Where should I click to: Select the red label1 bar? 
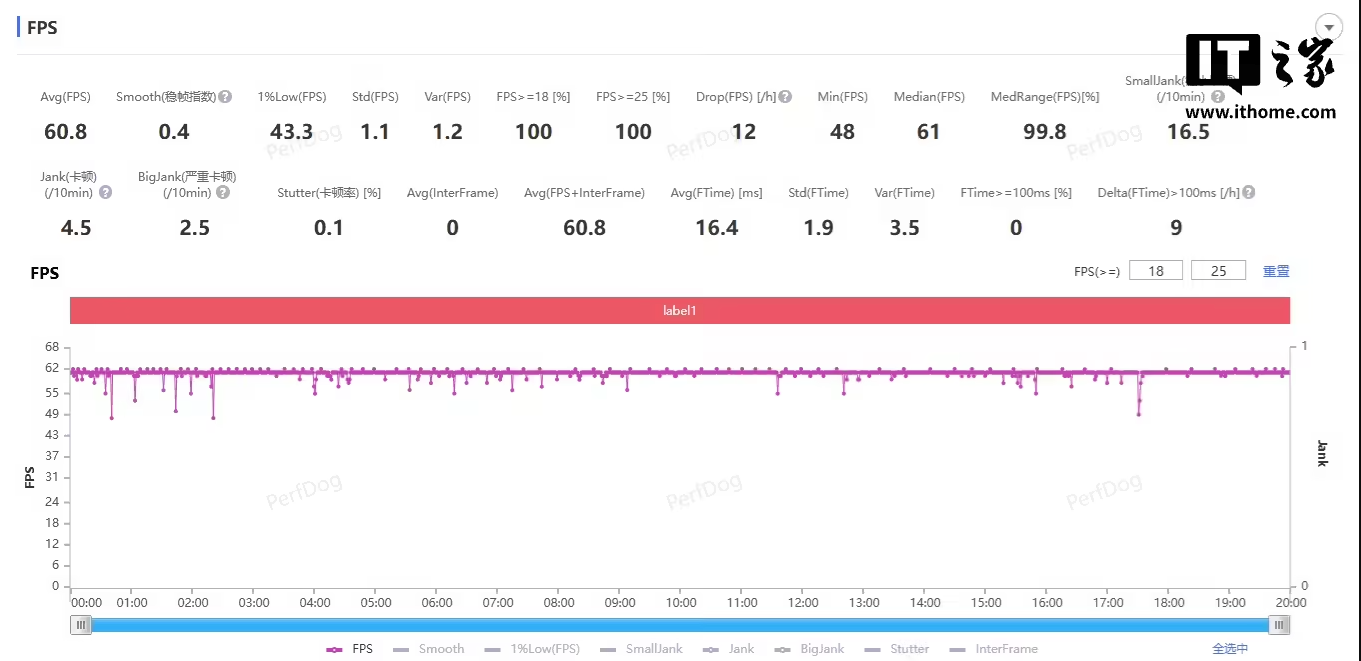point(680,311)
